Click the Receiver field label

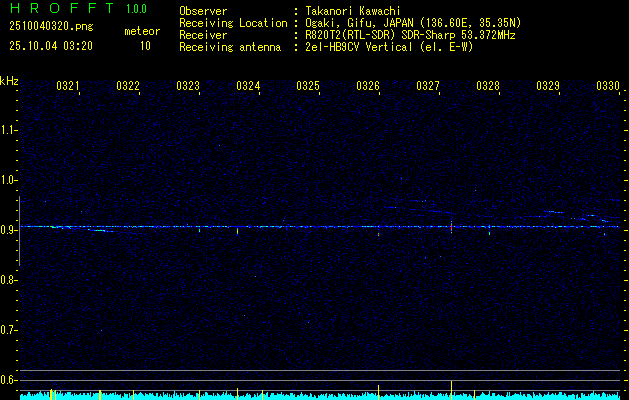coord(203,35)
